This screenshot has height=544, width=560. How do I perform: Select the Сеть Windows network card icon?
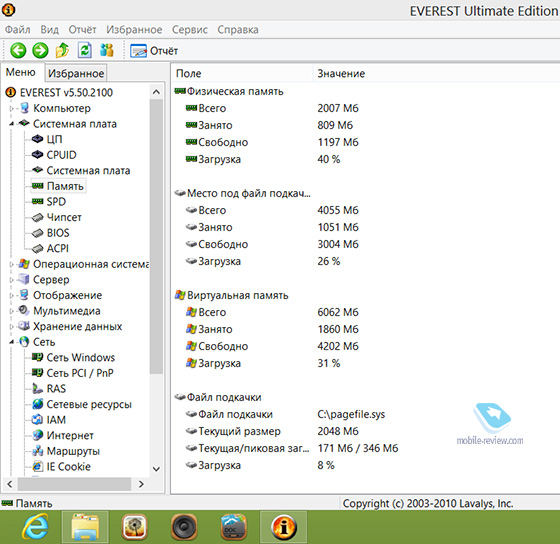38,357
